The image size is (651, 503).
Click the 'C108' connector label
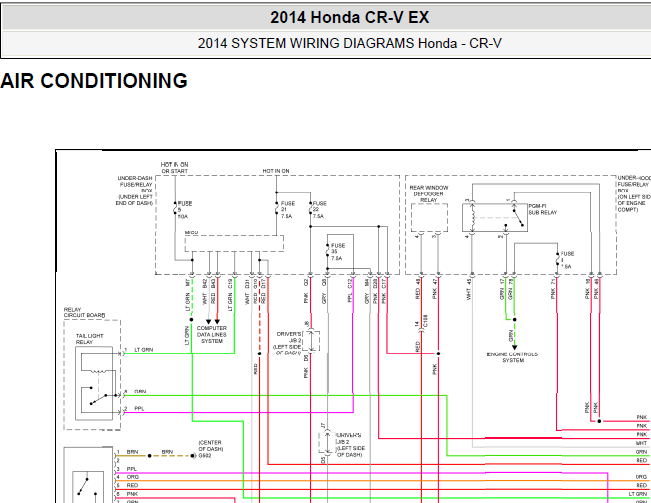425,321
